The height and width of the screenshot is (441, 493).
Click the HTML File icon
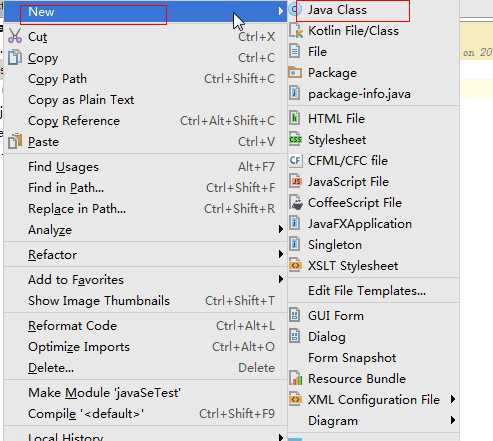pyautogui.click(x=294, y=118)
